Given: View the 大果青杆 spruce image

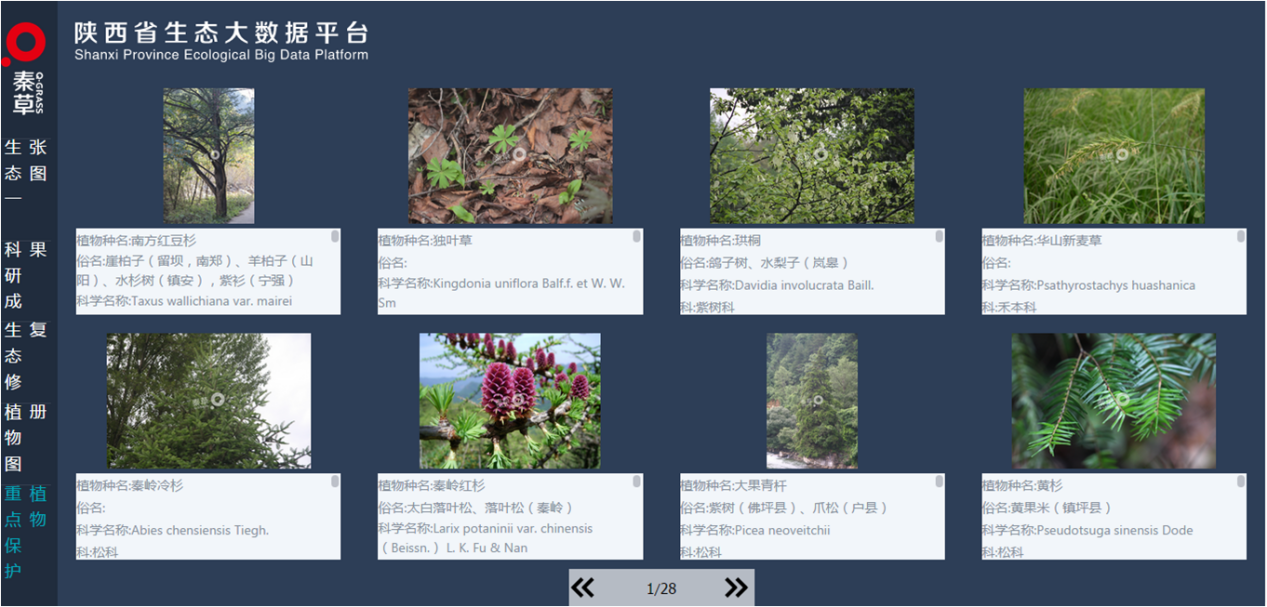Looking at the screenshot, I should (x=812, y=401).
